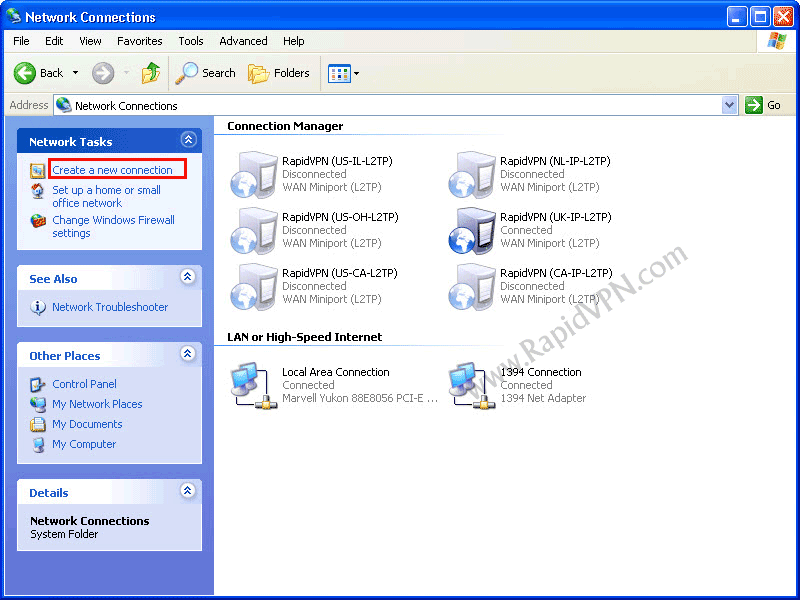Viewport: 800px width, 600px height.
Task: Click the Address field text
Action: coord(126,106)
